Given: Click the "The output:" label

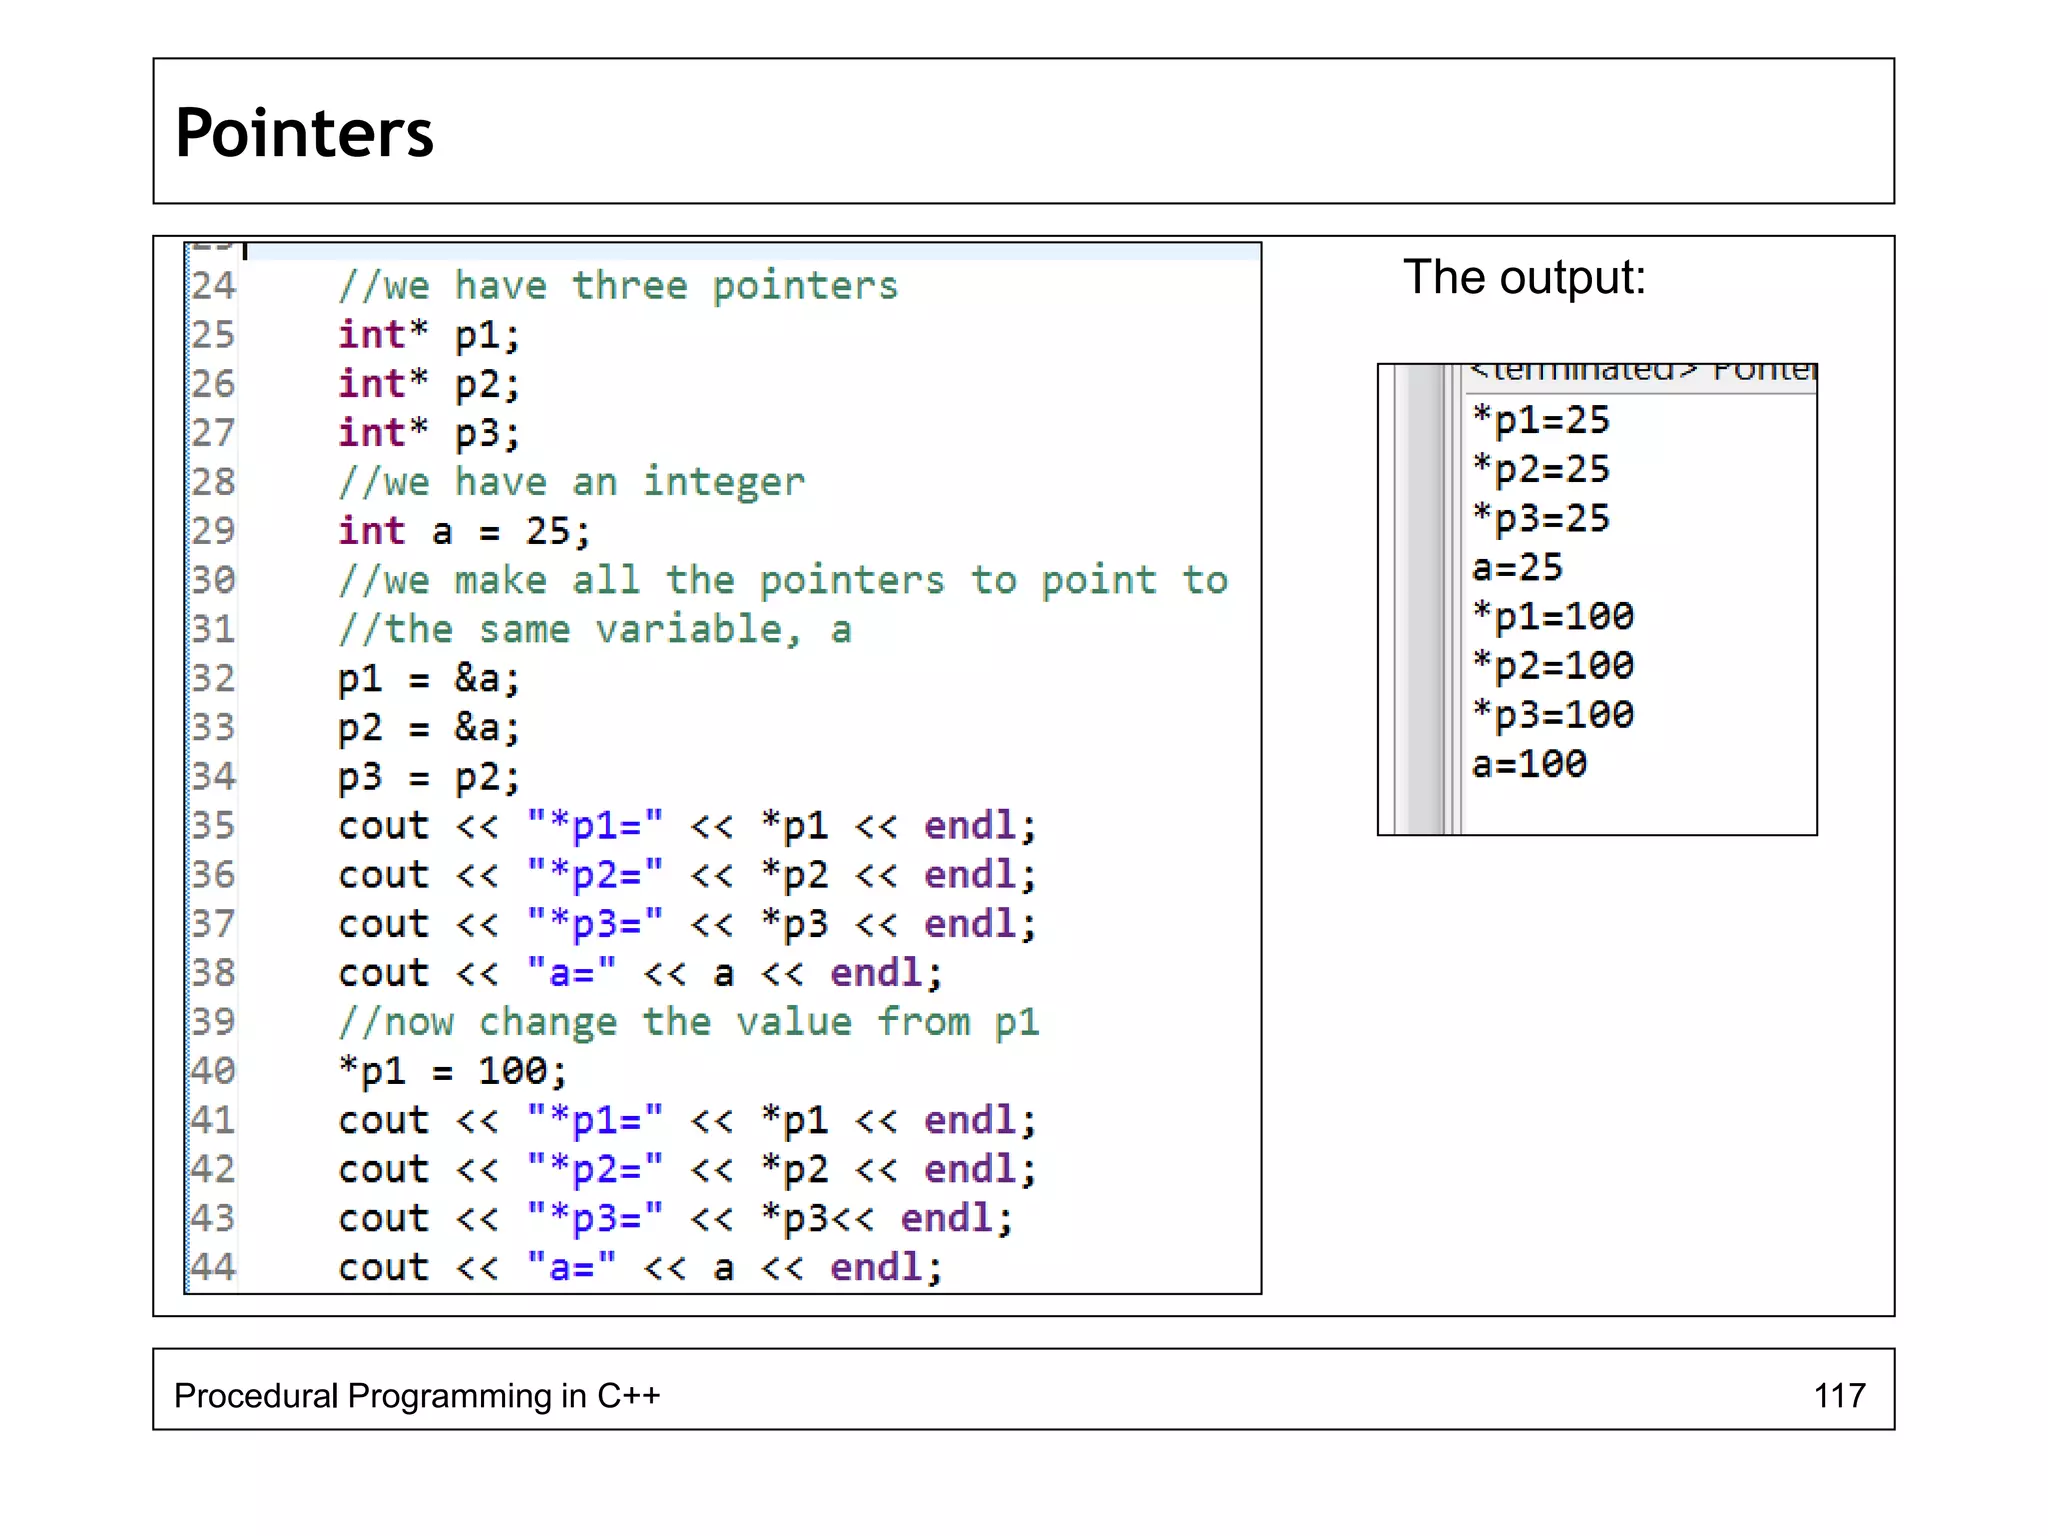Looking at the screenshot, I should 1524,278.
